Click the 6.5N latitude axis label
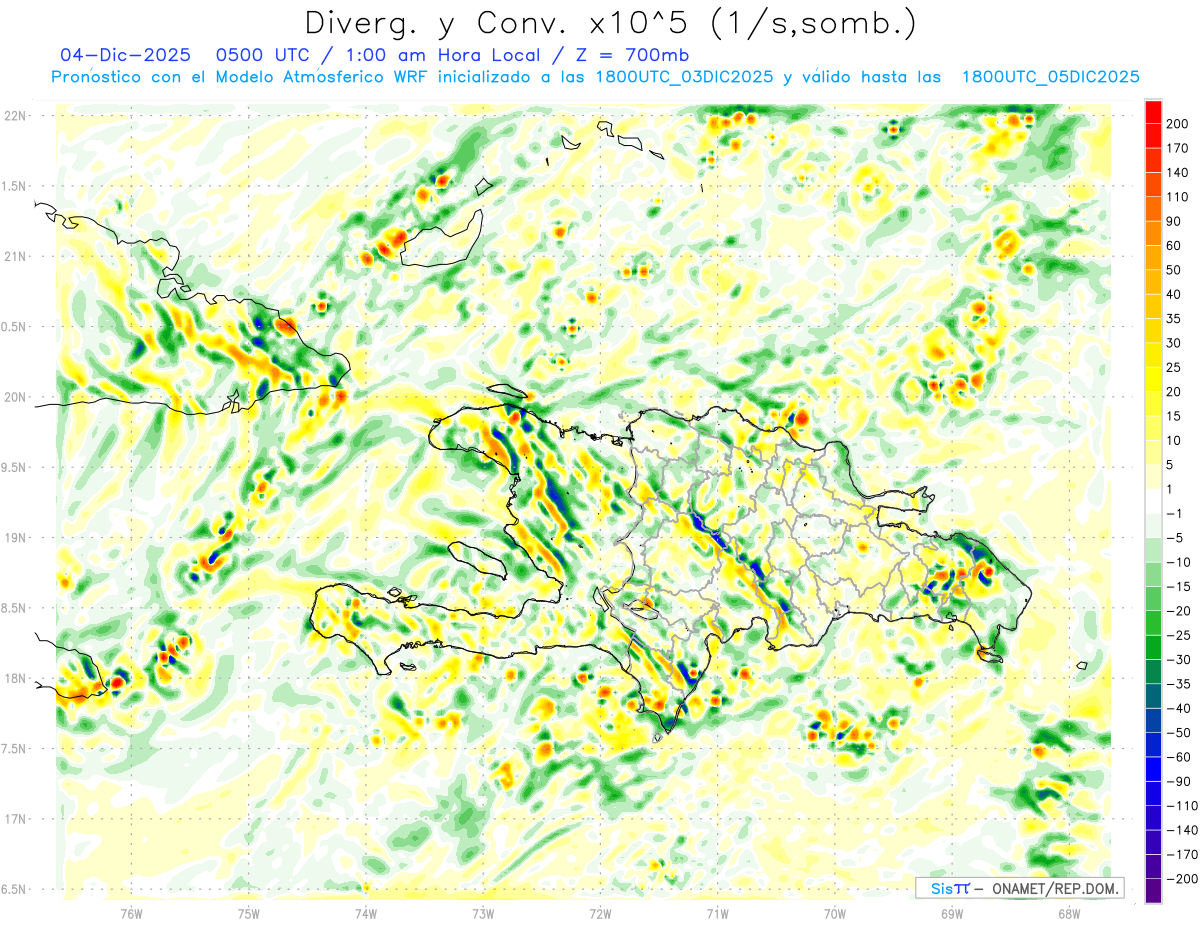This screenshot has height=927, width=1200. coord(14,889)
